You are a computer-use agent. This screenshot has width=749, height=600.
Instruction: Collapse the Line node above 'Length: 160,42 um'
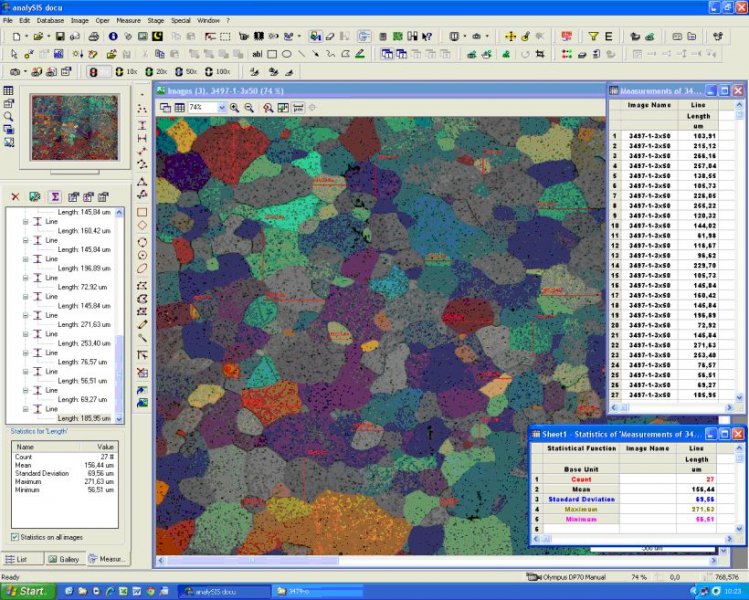tap(26, 222)
